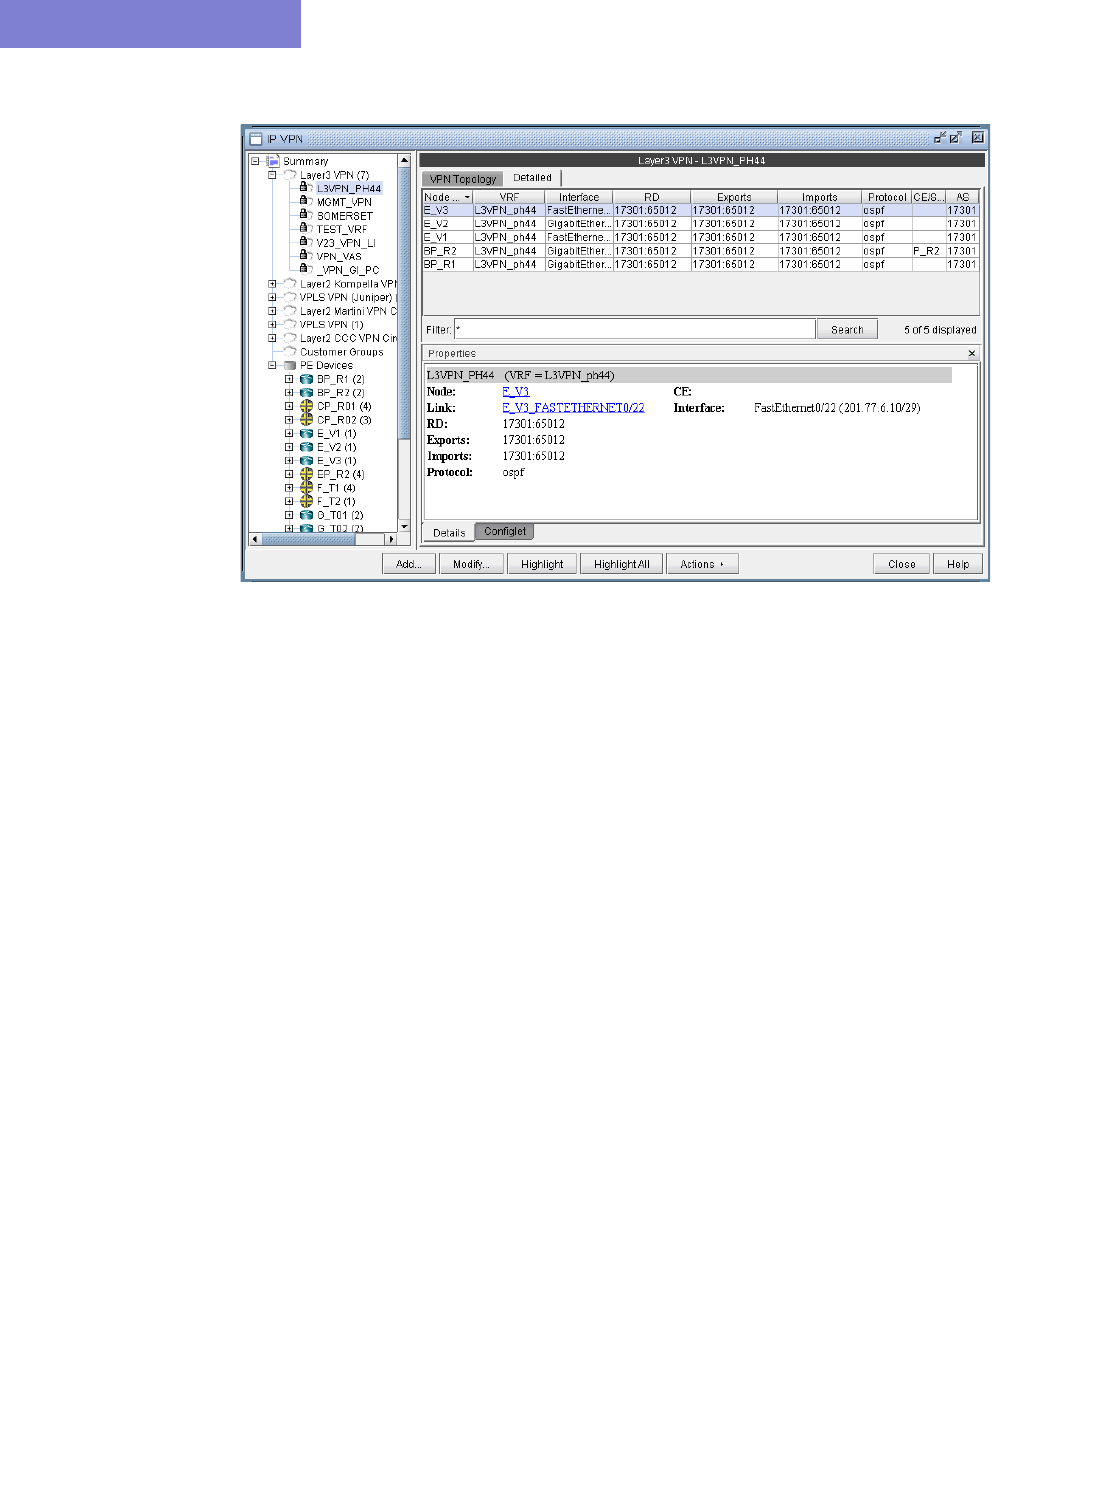The height and width of the screenshot is (1488, 1114).
Task: Sort by the Protocol column header
Action: (x=887, y=197)
